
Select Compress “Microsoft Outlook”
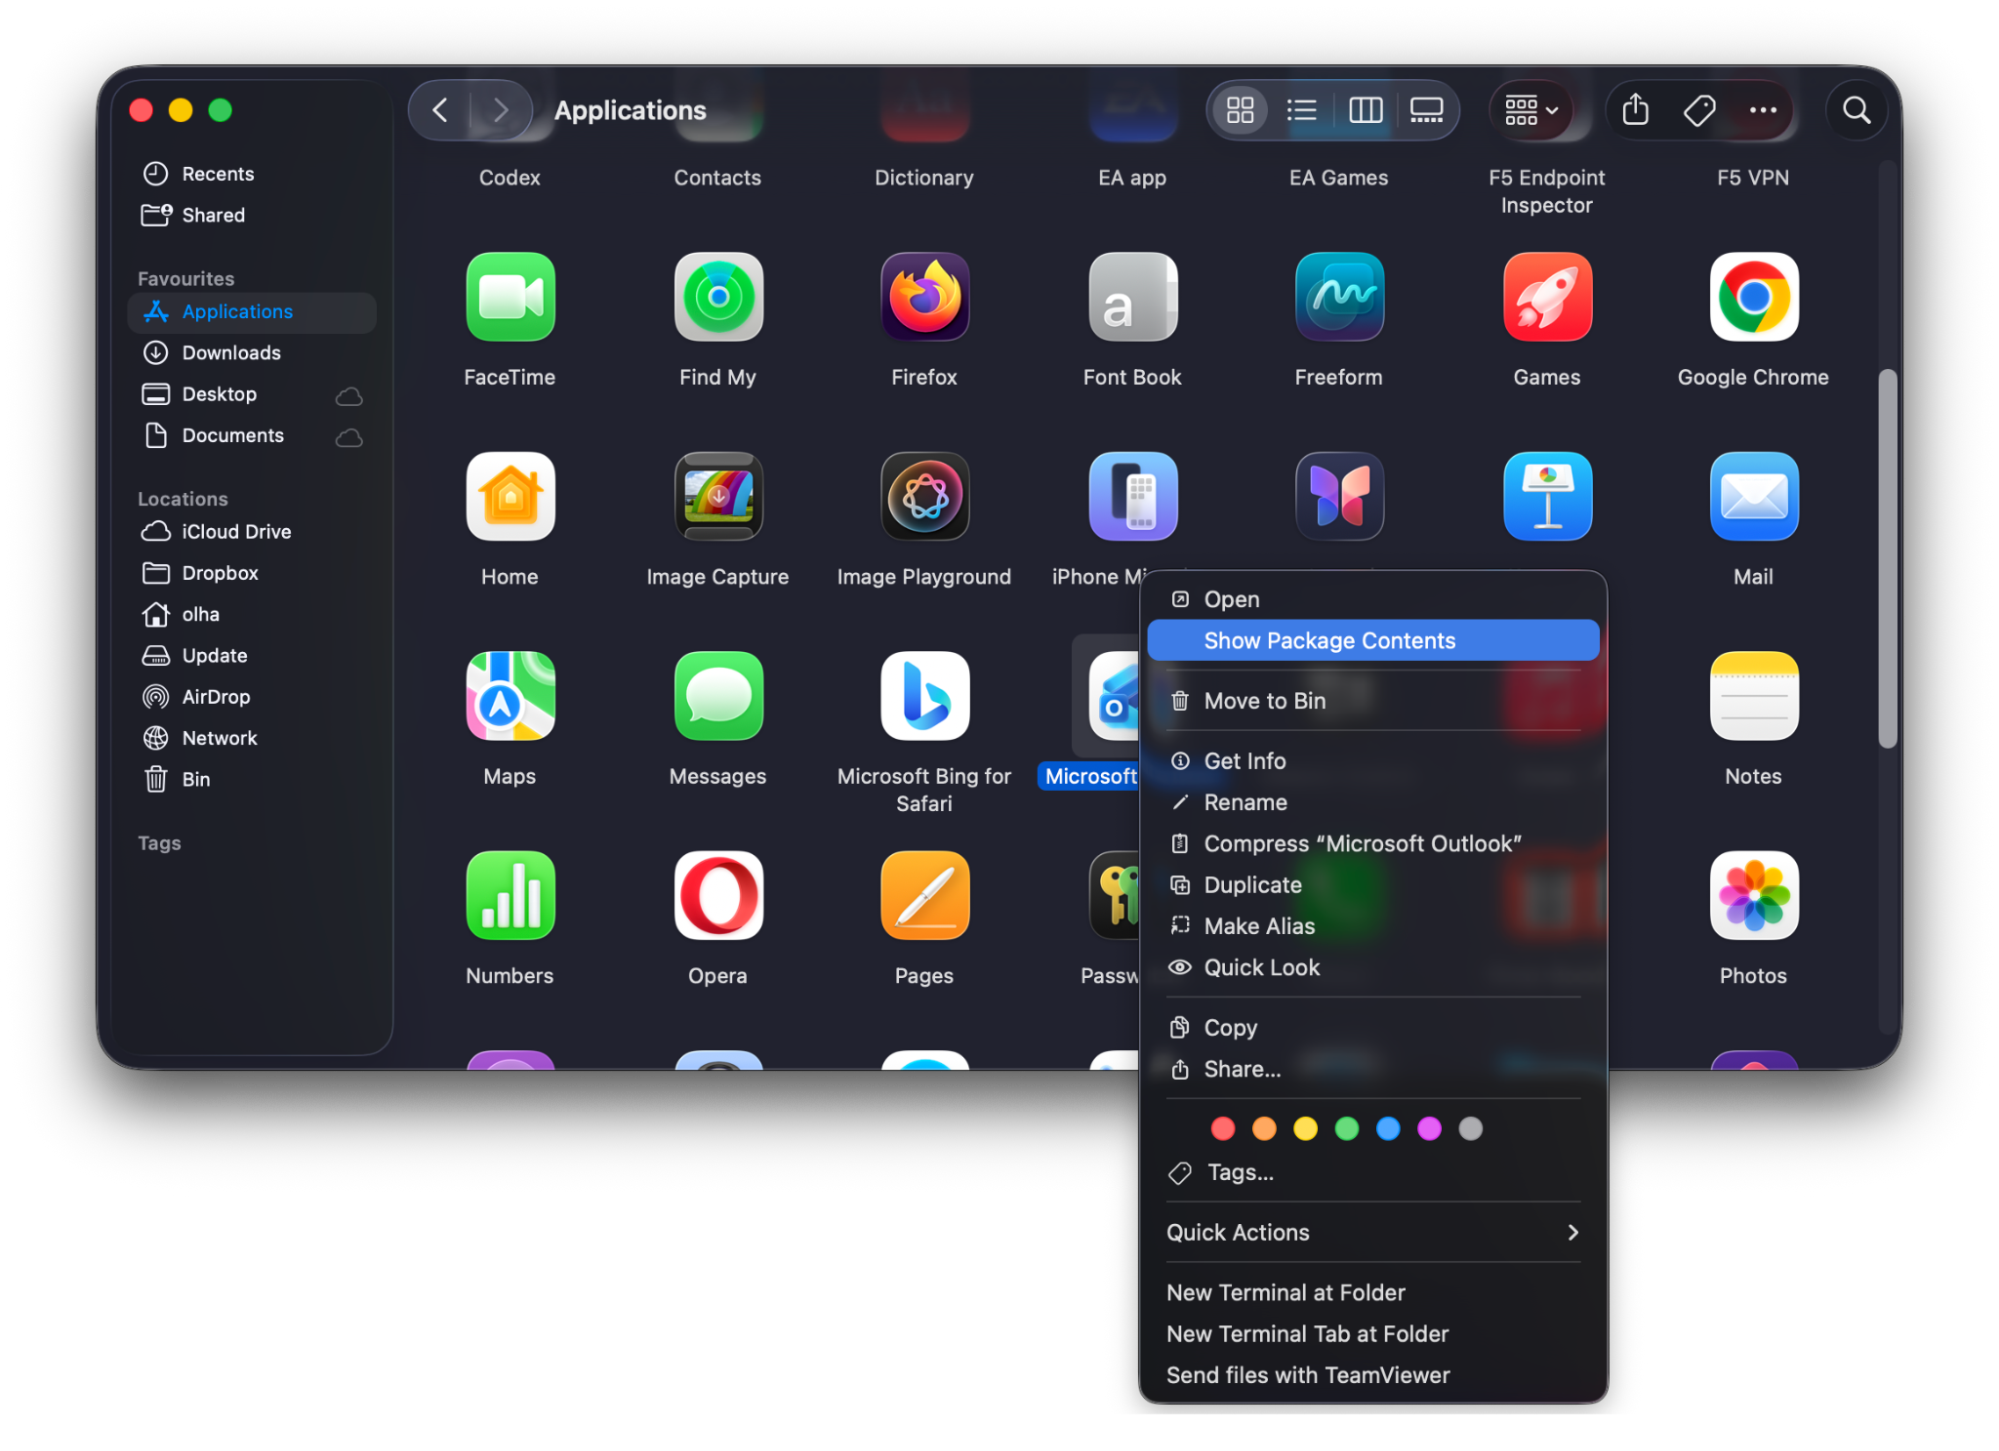pyautogui.click(x=1373, y=844)
